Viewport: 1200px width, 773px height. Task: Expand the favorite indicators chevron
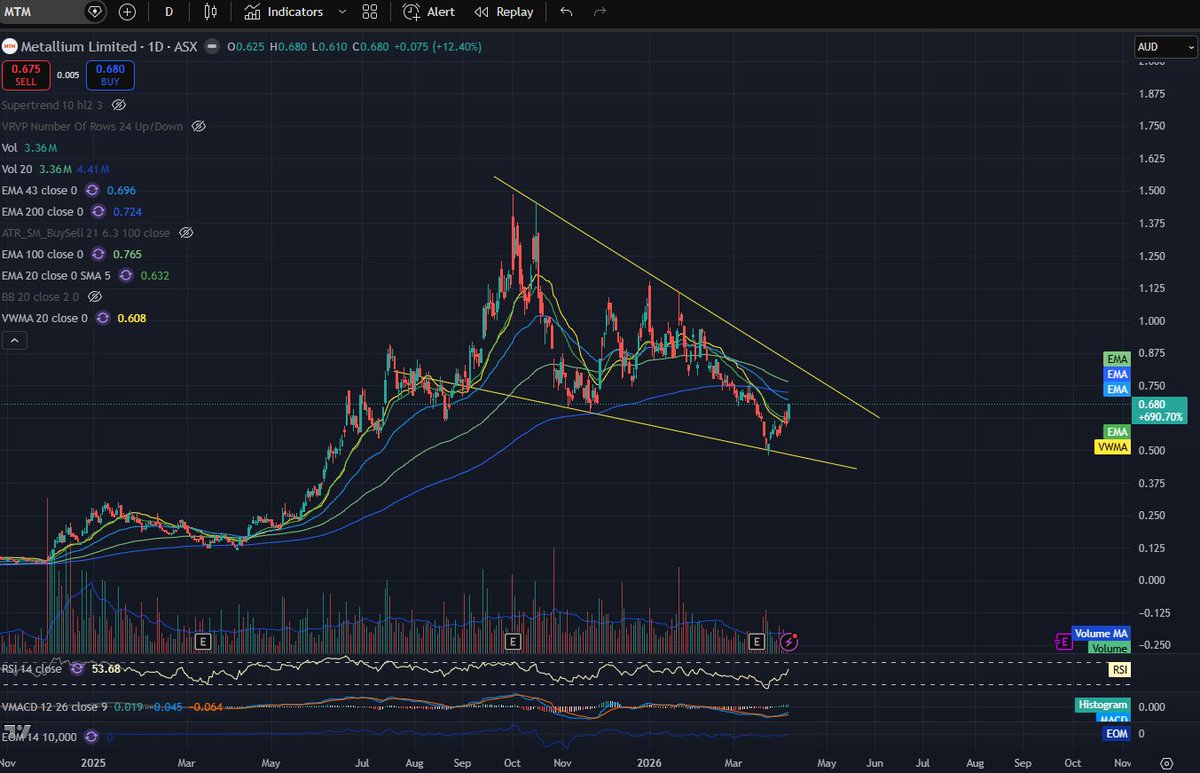341,12
